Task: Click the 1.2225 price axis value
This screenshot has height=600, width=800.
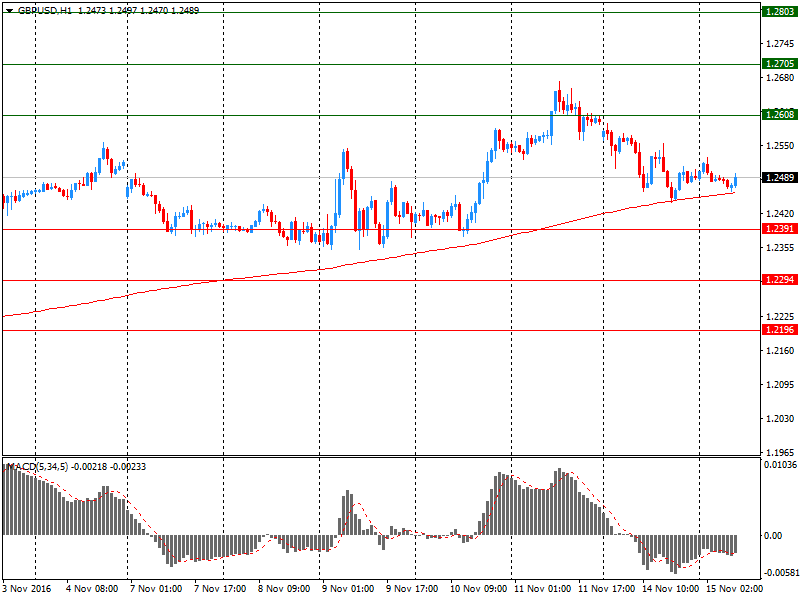Action: pos(780,316)
